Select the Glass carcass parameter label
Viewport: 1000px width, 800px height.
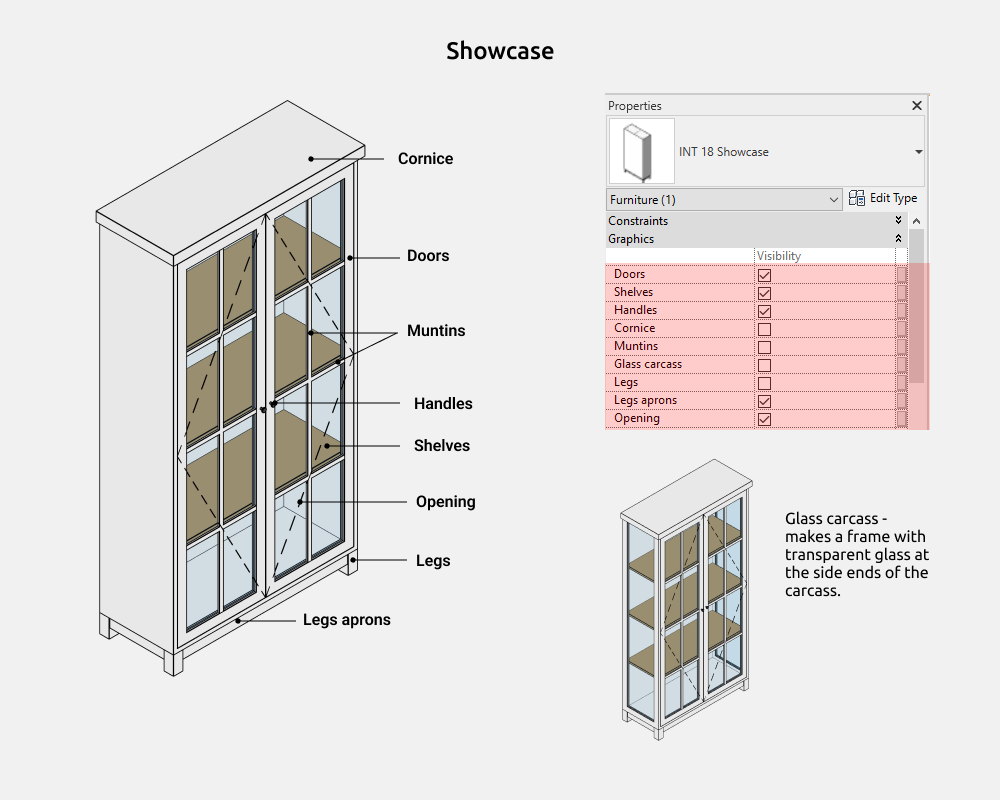648,364
